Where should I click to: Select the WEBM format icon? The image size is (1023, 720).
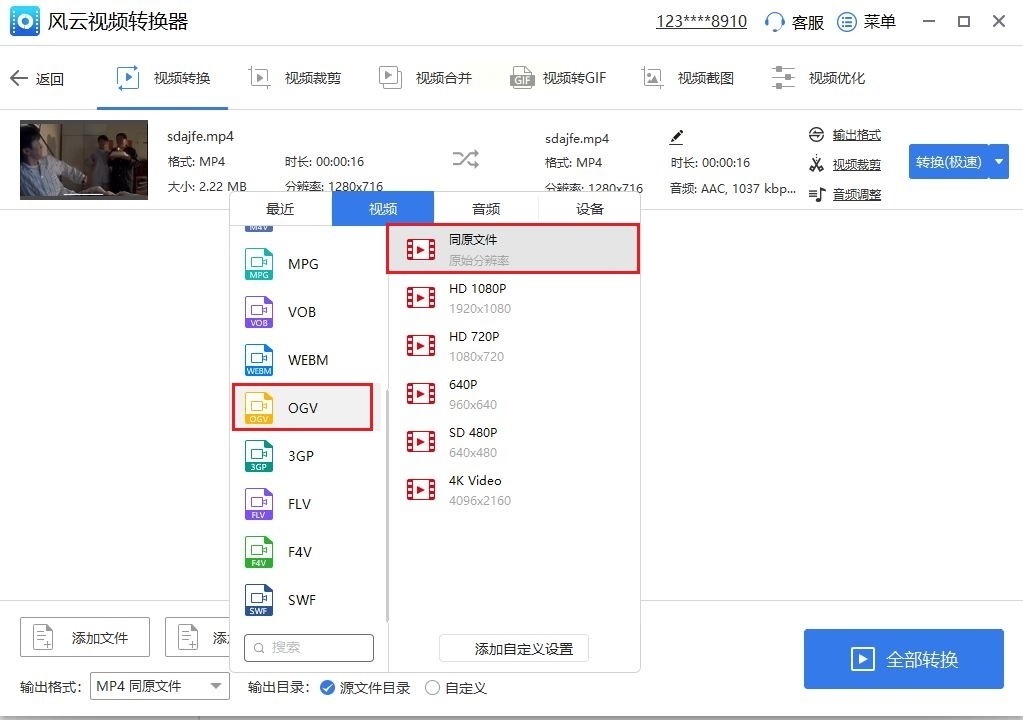(259, 360)
